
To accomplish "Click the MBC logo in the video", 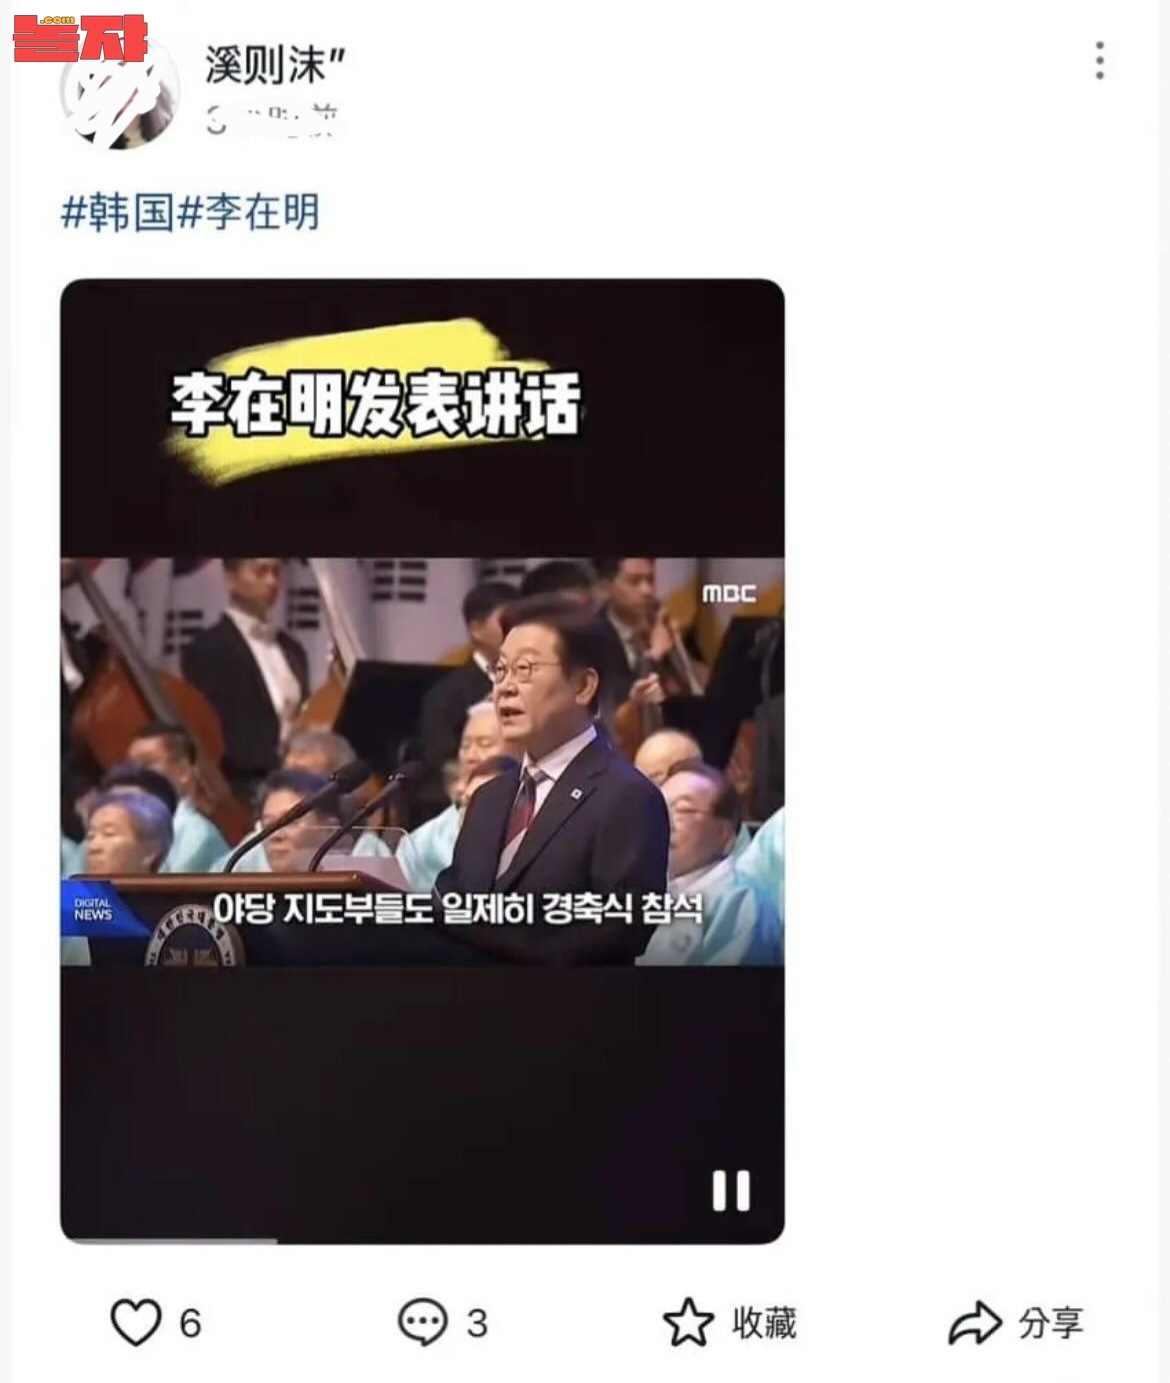I will [729, 593].
